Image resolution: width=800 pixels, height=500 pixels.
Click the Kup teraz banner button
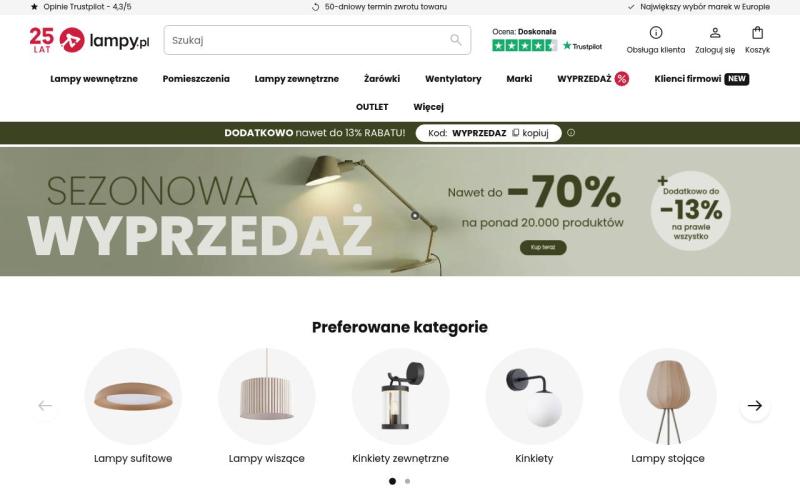tap(543, 247)
